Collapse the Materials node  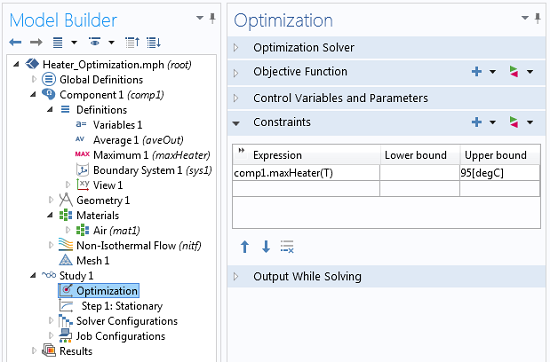tap(50, 215)
